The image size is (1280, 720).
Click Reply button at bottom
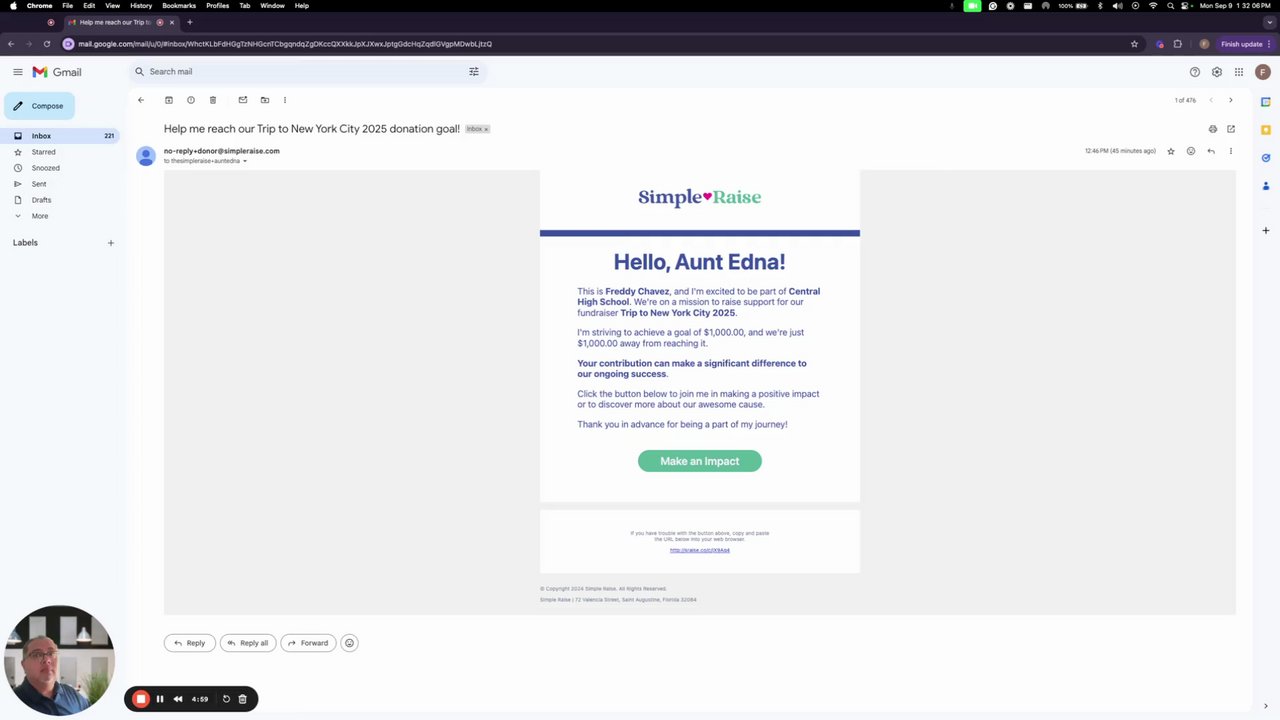[x=189, y=643]
